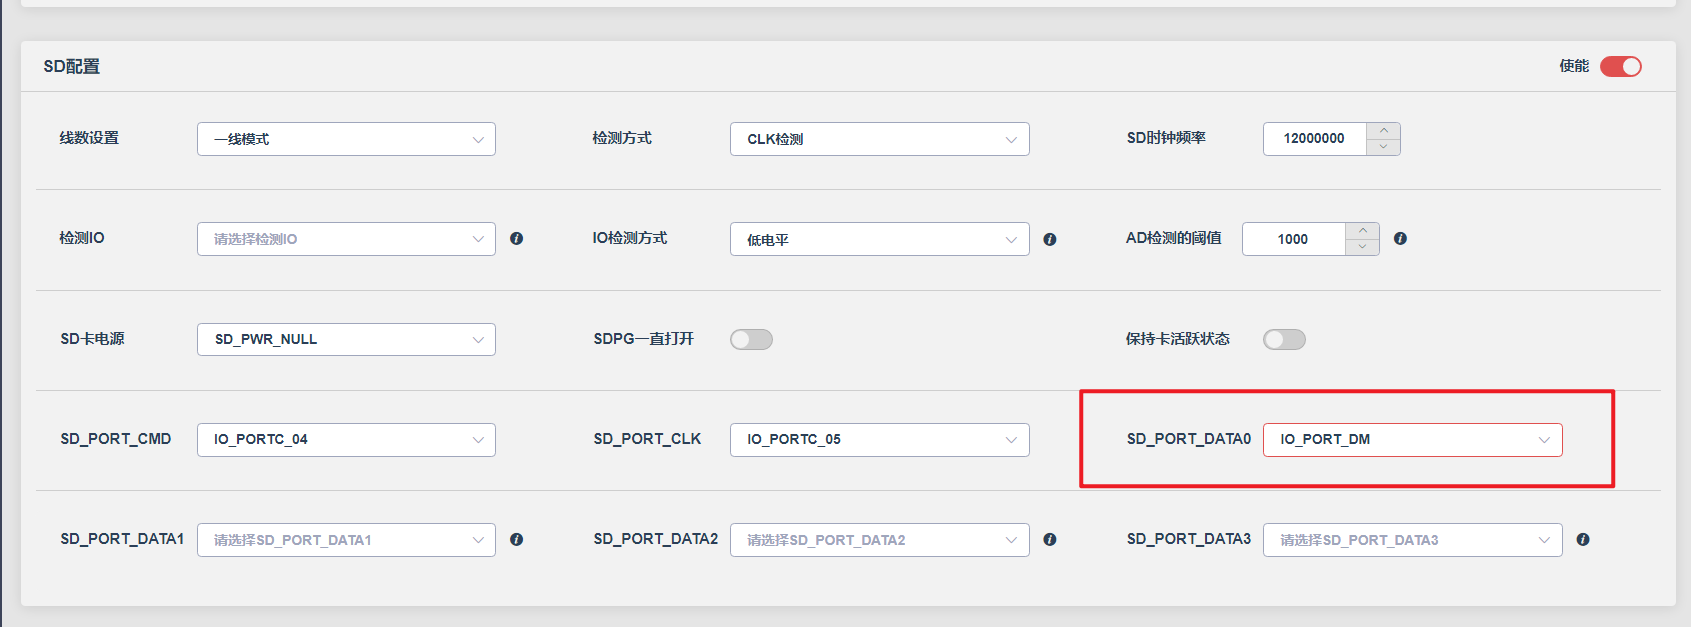The image size is (1691, 627).
Task: Click info icon beside IO检测方式 dropdown
Action: 1050,239
